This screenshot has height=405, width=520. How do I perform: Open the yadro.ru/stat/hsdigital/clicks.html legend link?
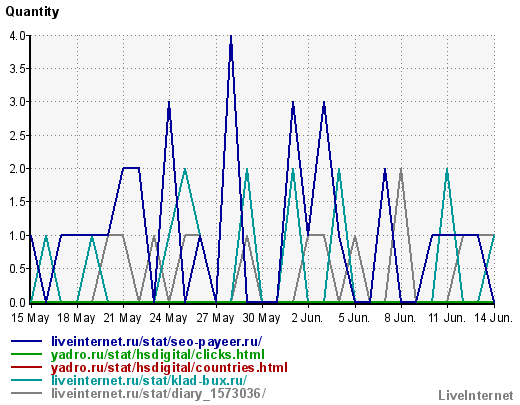pos(158,355)
